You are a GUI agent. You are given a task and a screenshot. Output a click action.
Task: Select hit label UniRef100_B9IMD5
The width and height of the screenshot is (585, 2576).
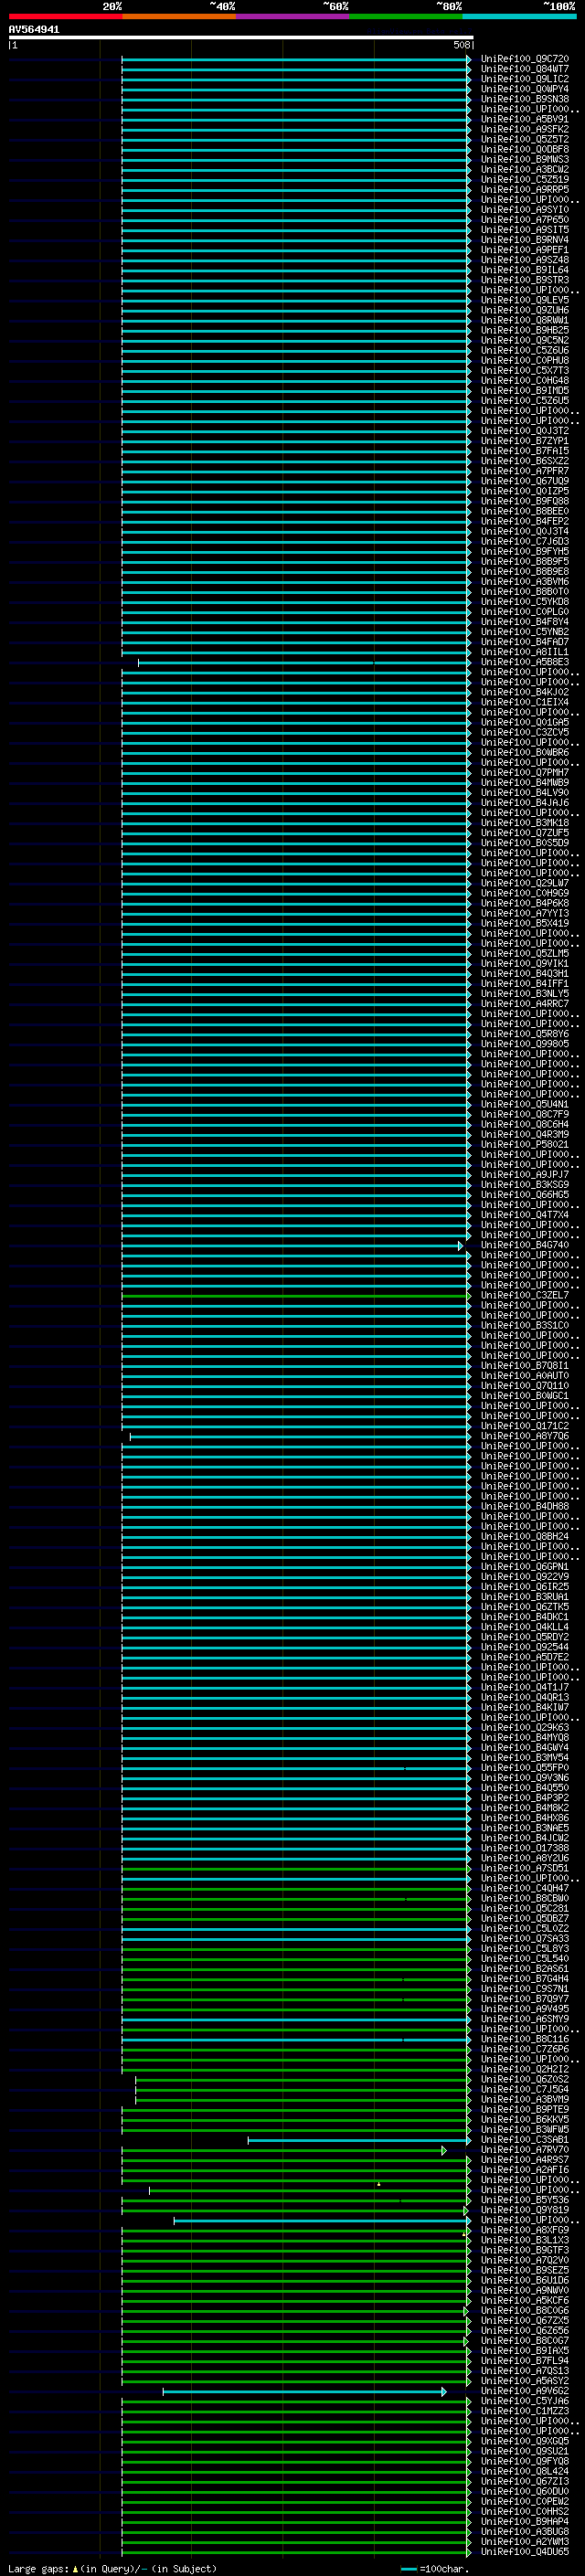click(524, 390)
